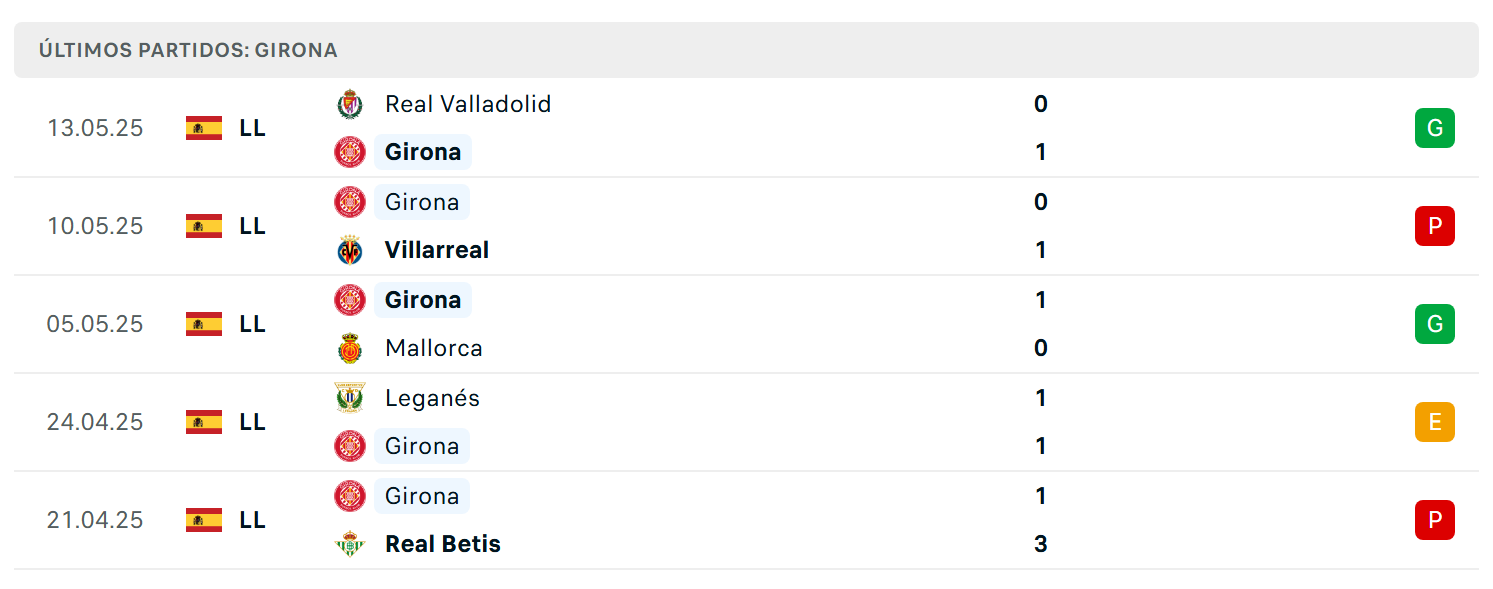The width and height of the screenshot is (1493, 589).
Task: Click the Leganés club crest
Action: (350, 398)
